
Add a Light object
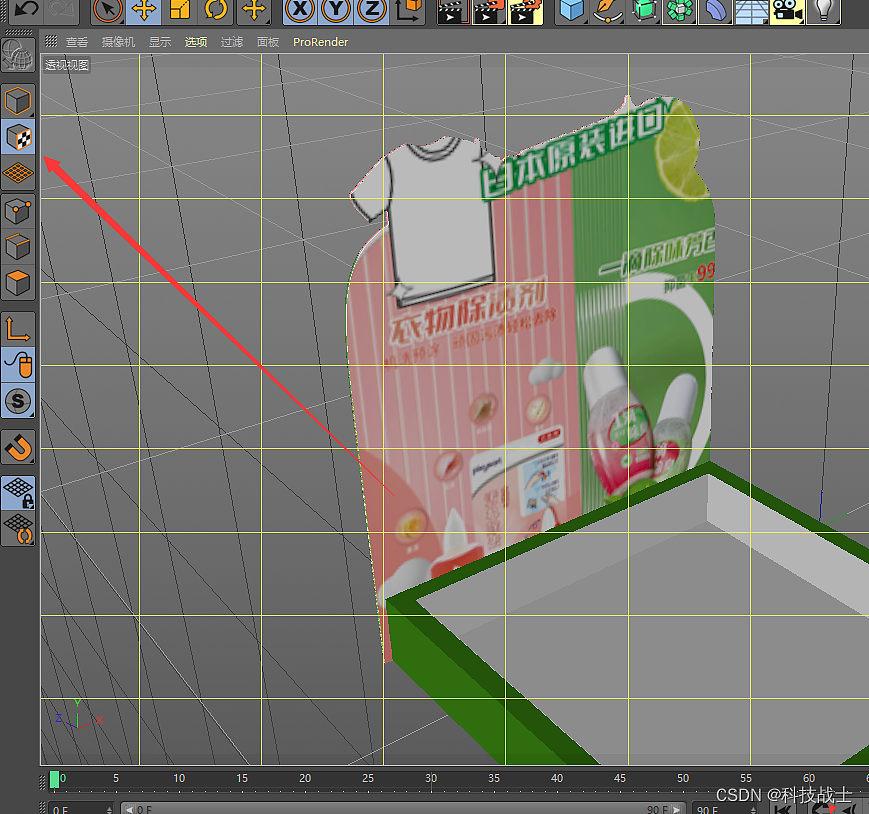(x=824, y=11)
